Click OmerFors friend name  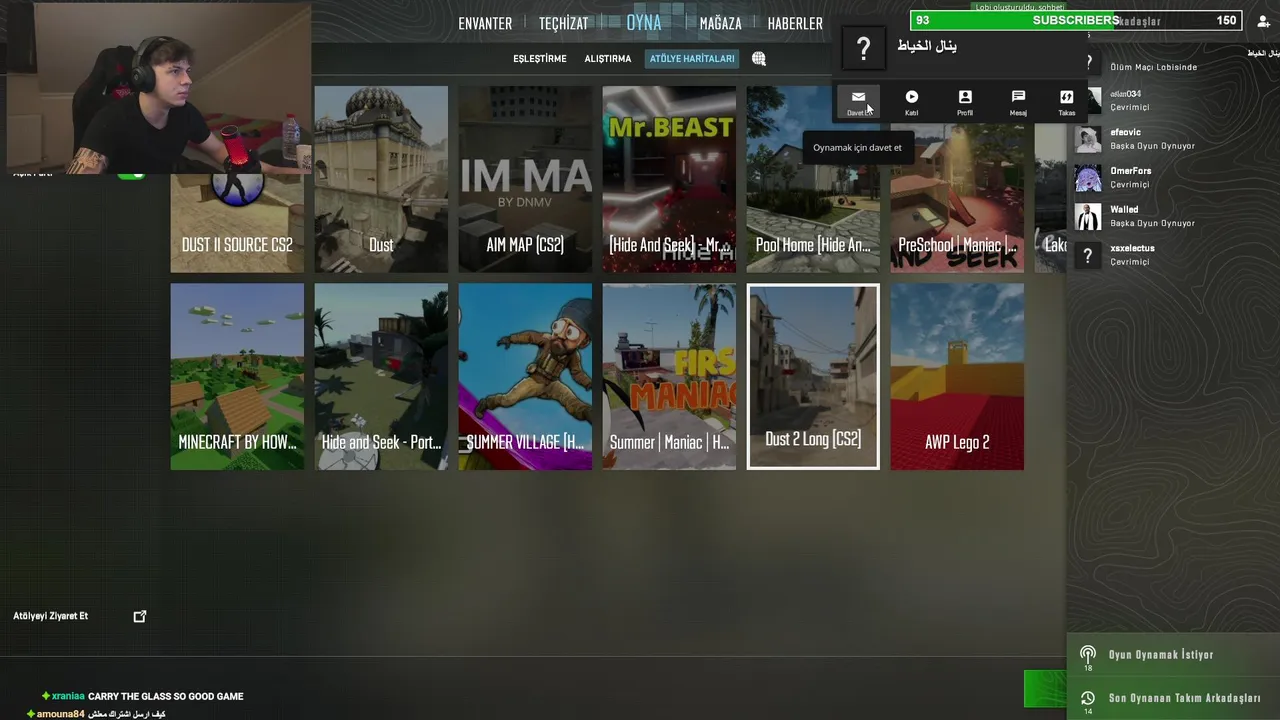pos(1130,171)
